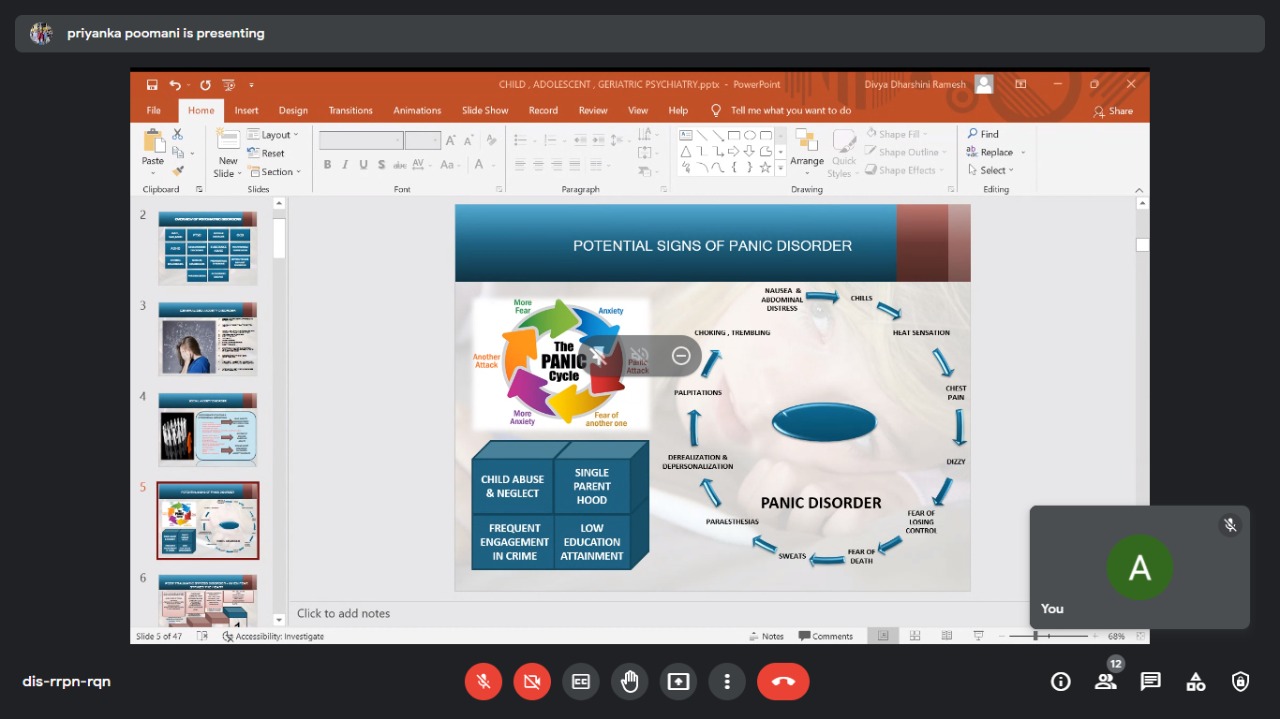This screenshot has height=719, width=1280.
Task: Open Quick Styles gallery
Action: [x=844, y=153]
